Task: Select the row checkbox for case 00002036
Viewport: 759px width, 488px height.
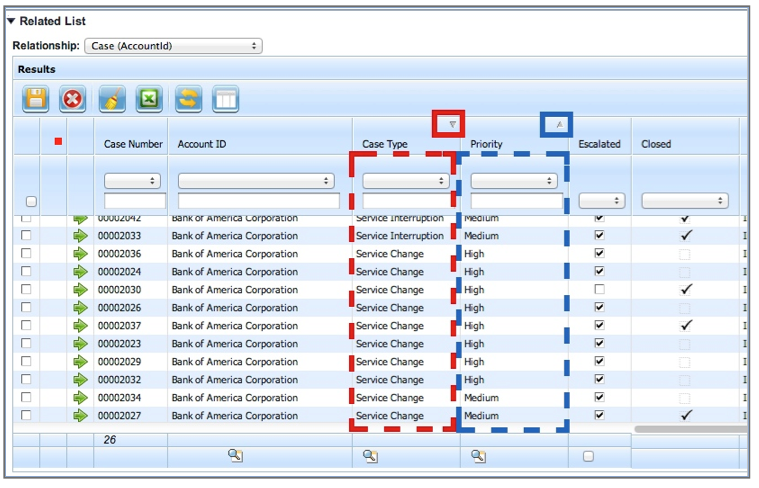Action: 26,253
